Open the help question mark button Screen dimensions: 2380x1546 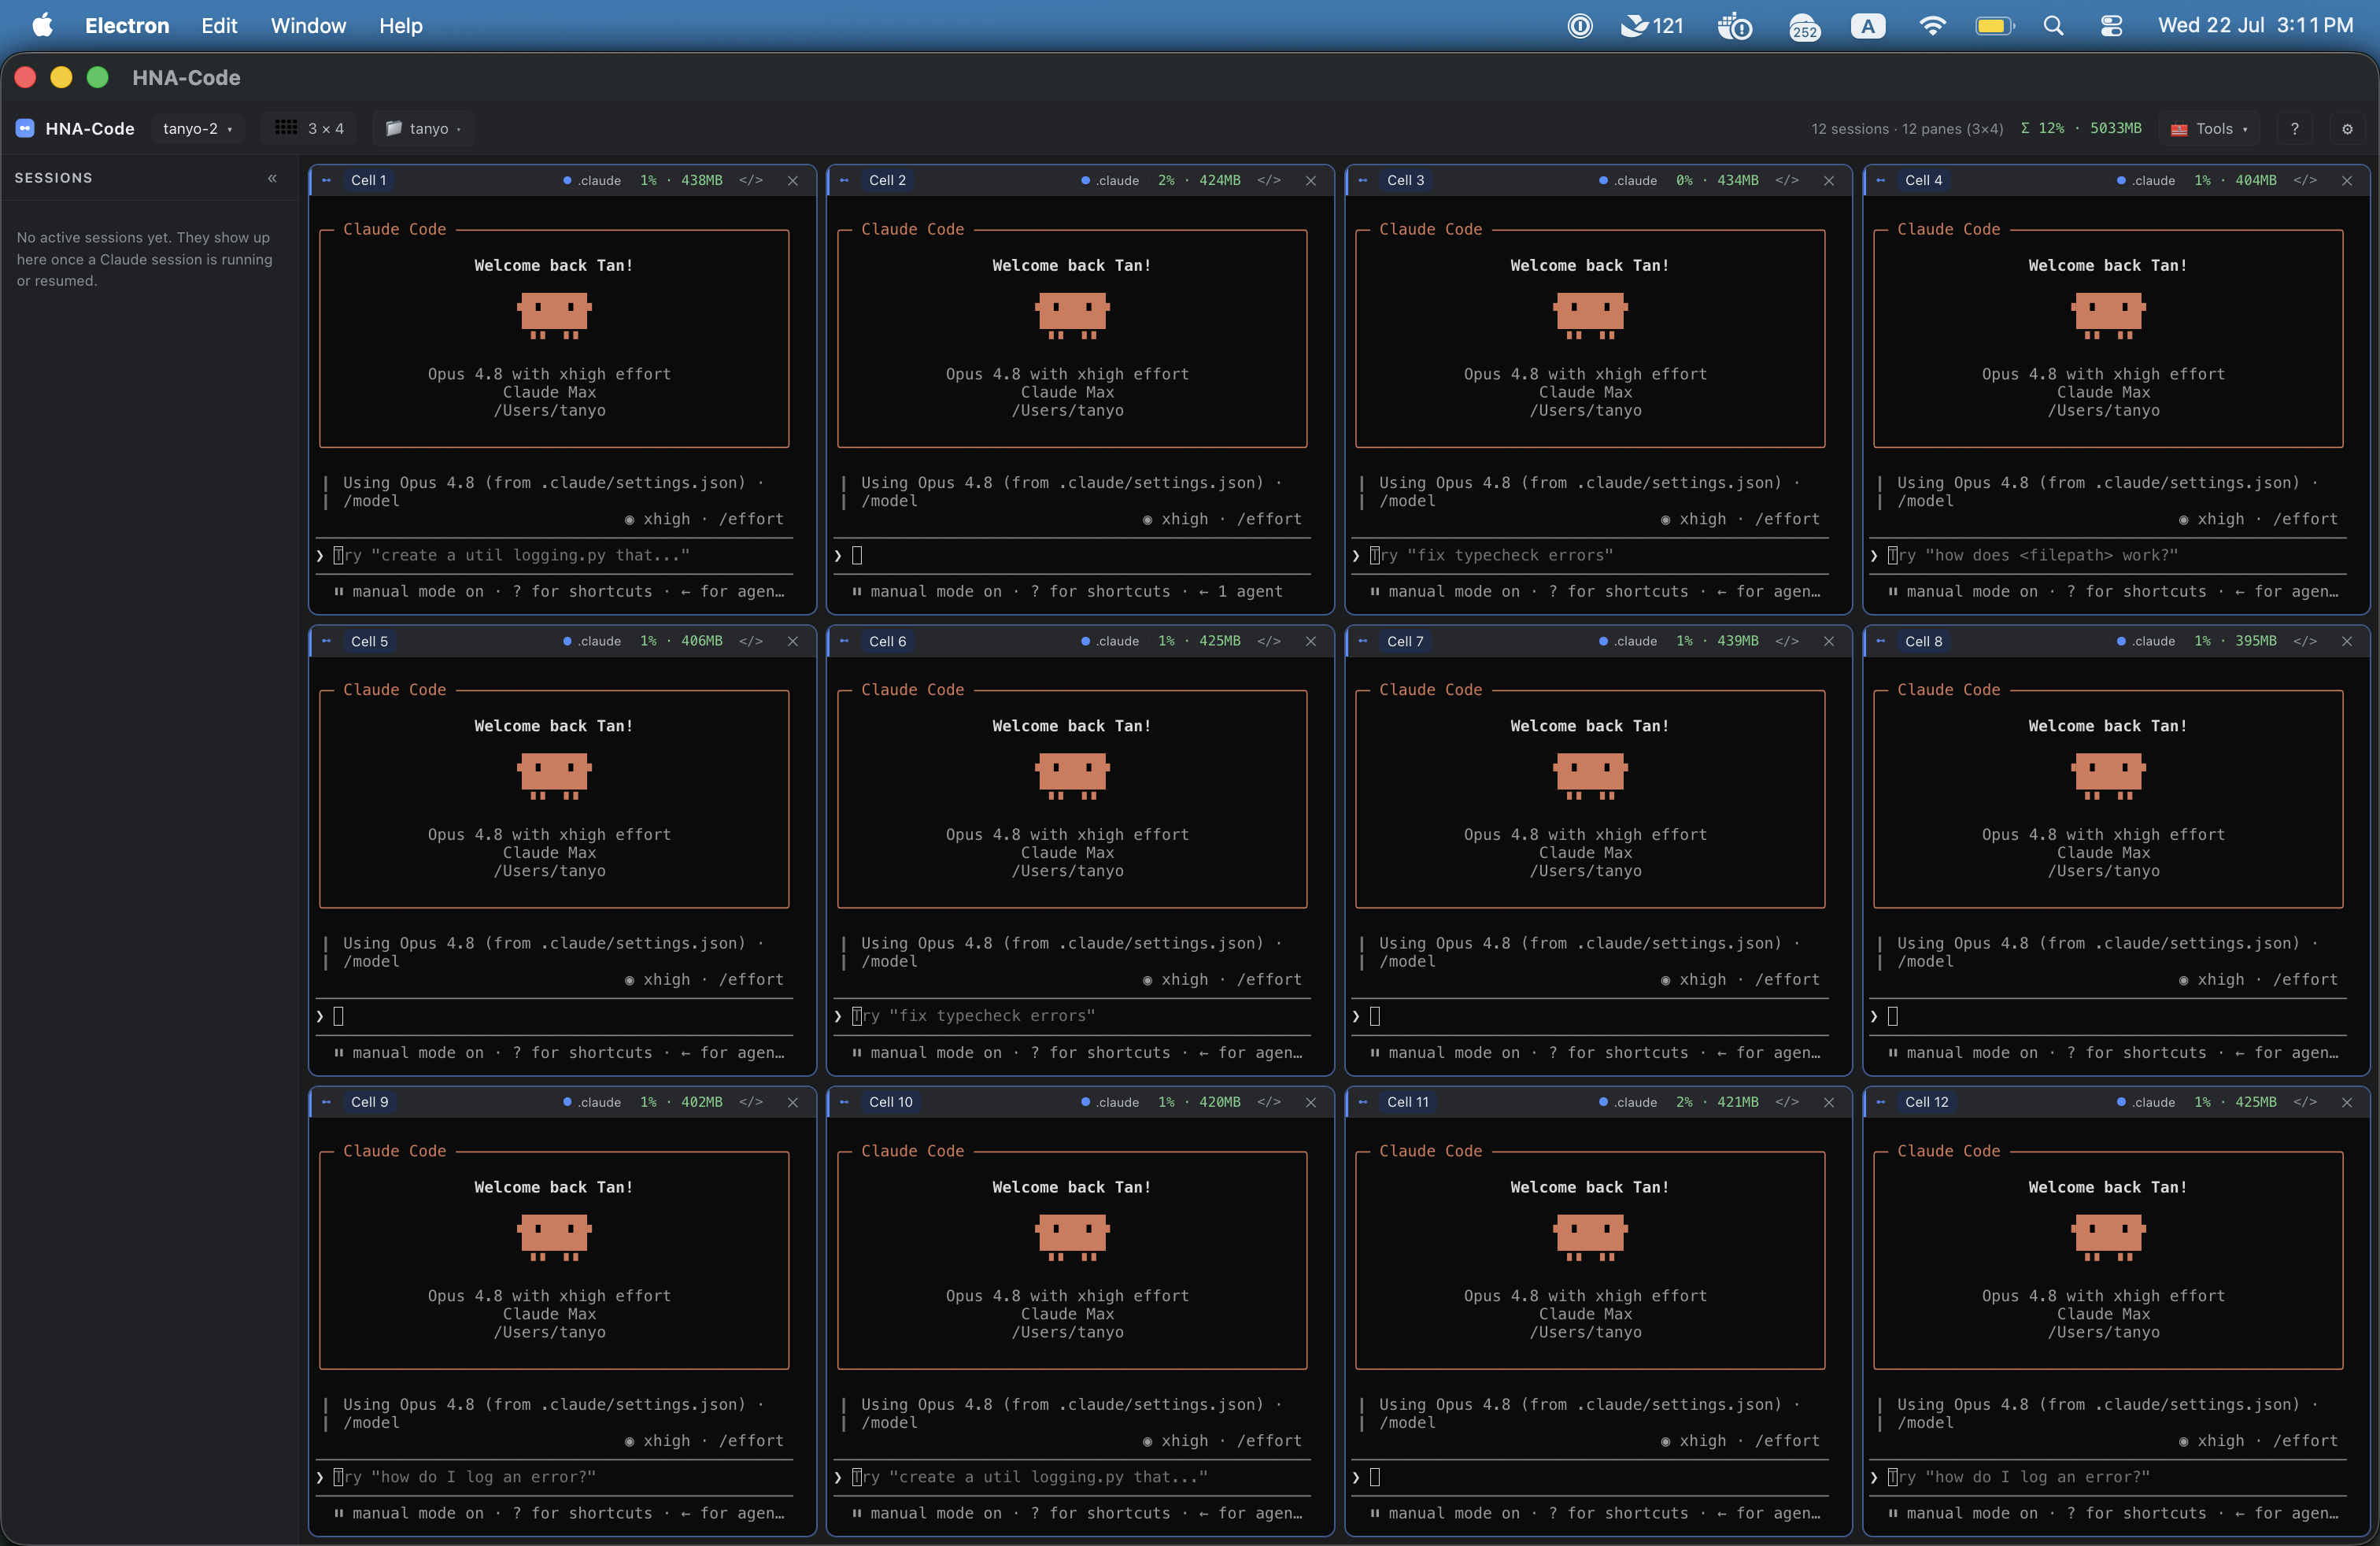pos(2294,128)
